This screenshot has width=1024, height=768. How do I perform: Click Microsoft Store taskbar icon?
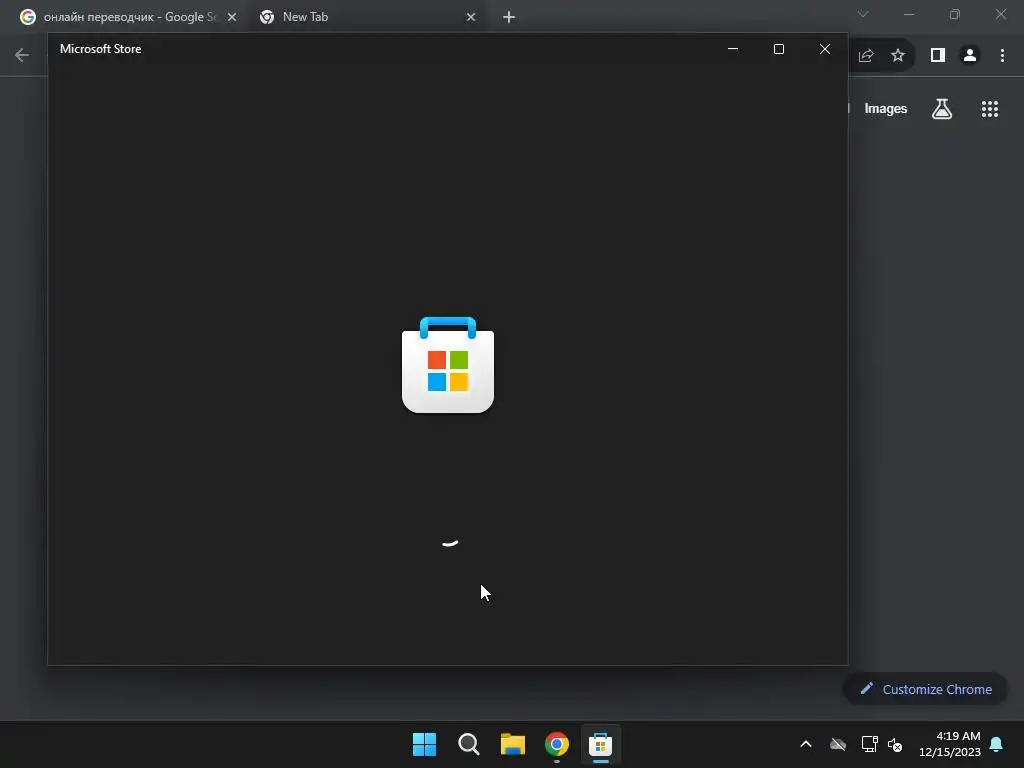click(x=600, y=744)
